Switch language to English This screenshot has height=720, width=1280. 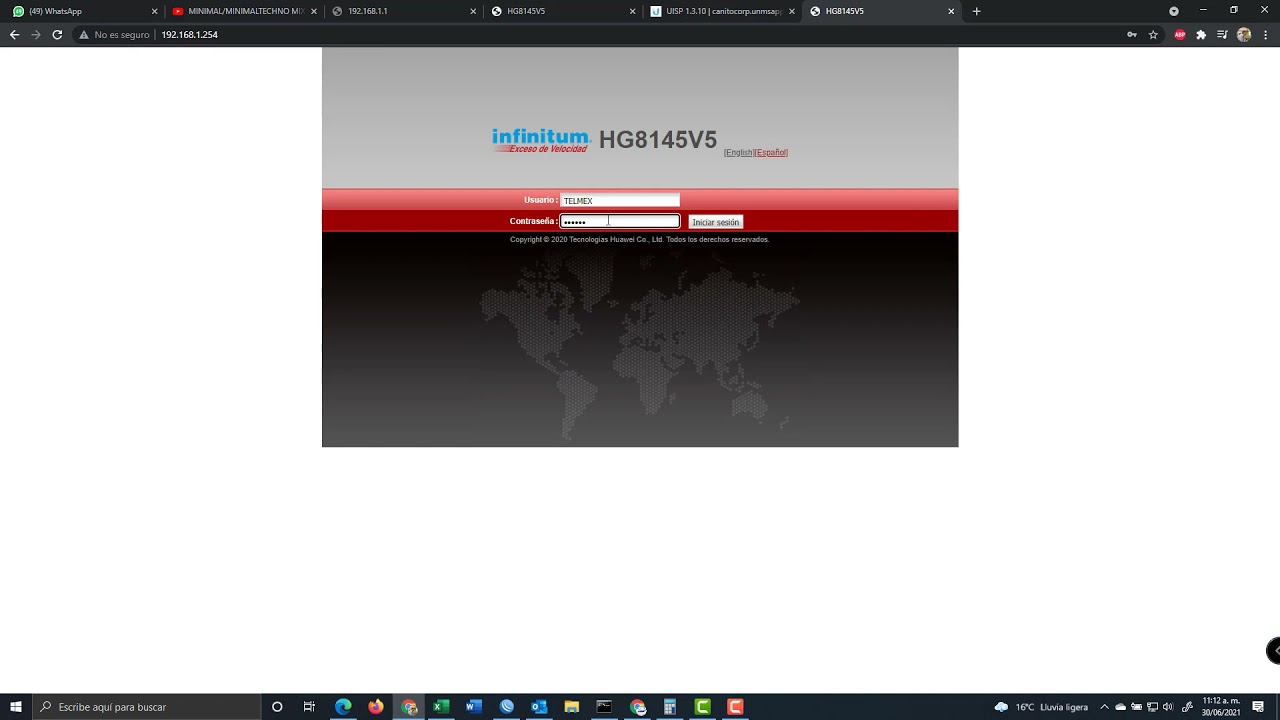pyautogui.click(x=738, y=153)
